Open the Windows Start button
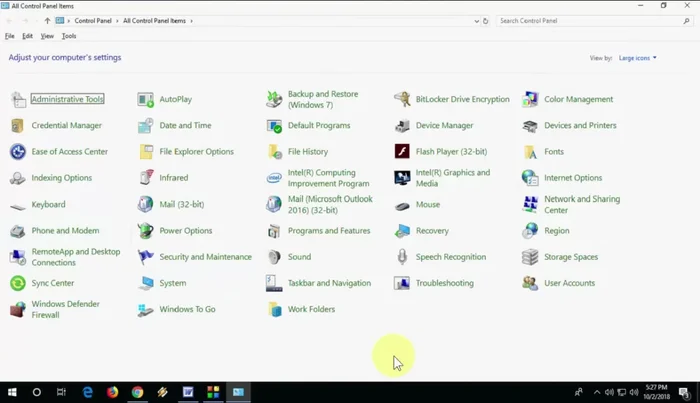This screenshot has width=700, height=403. (x=12, y=392)
